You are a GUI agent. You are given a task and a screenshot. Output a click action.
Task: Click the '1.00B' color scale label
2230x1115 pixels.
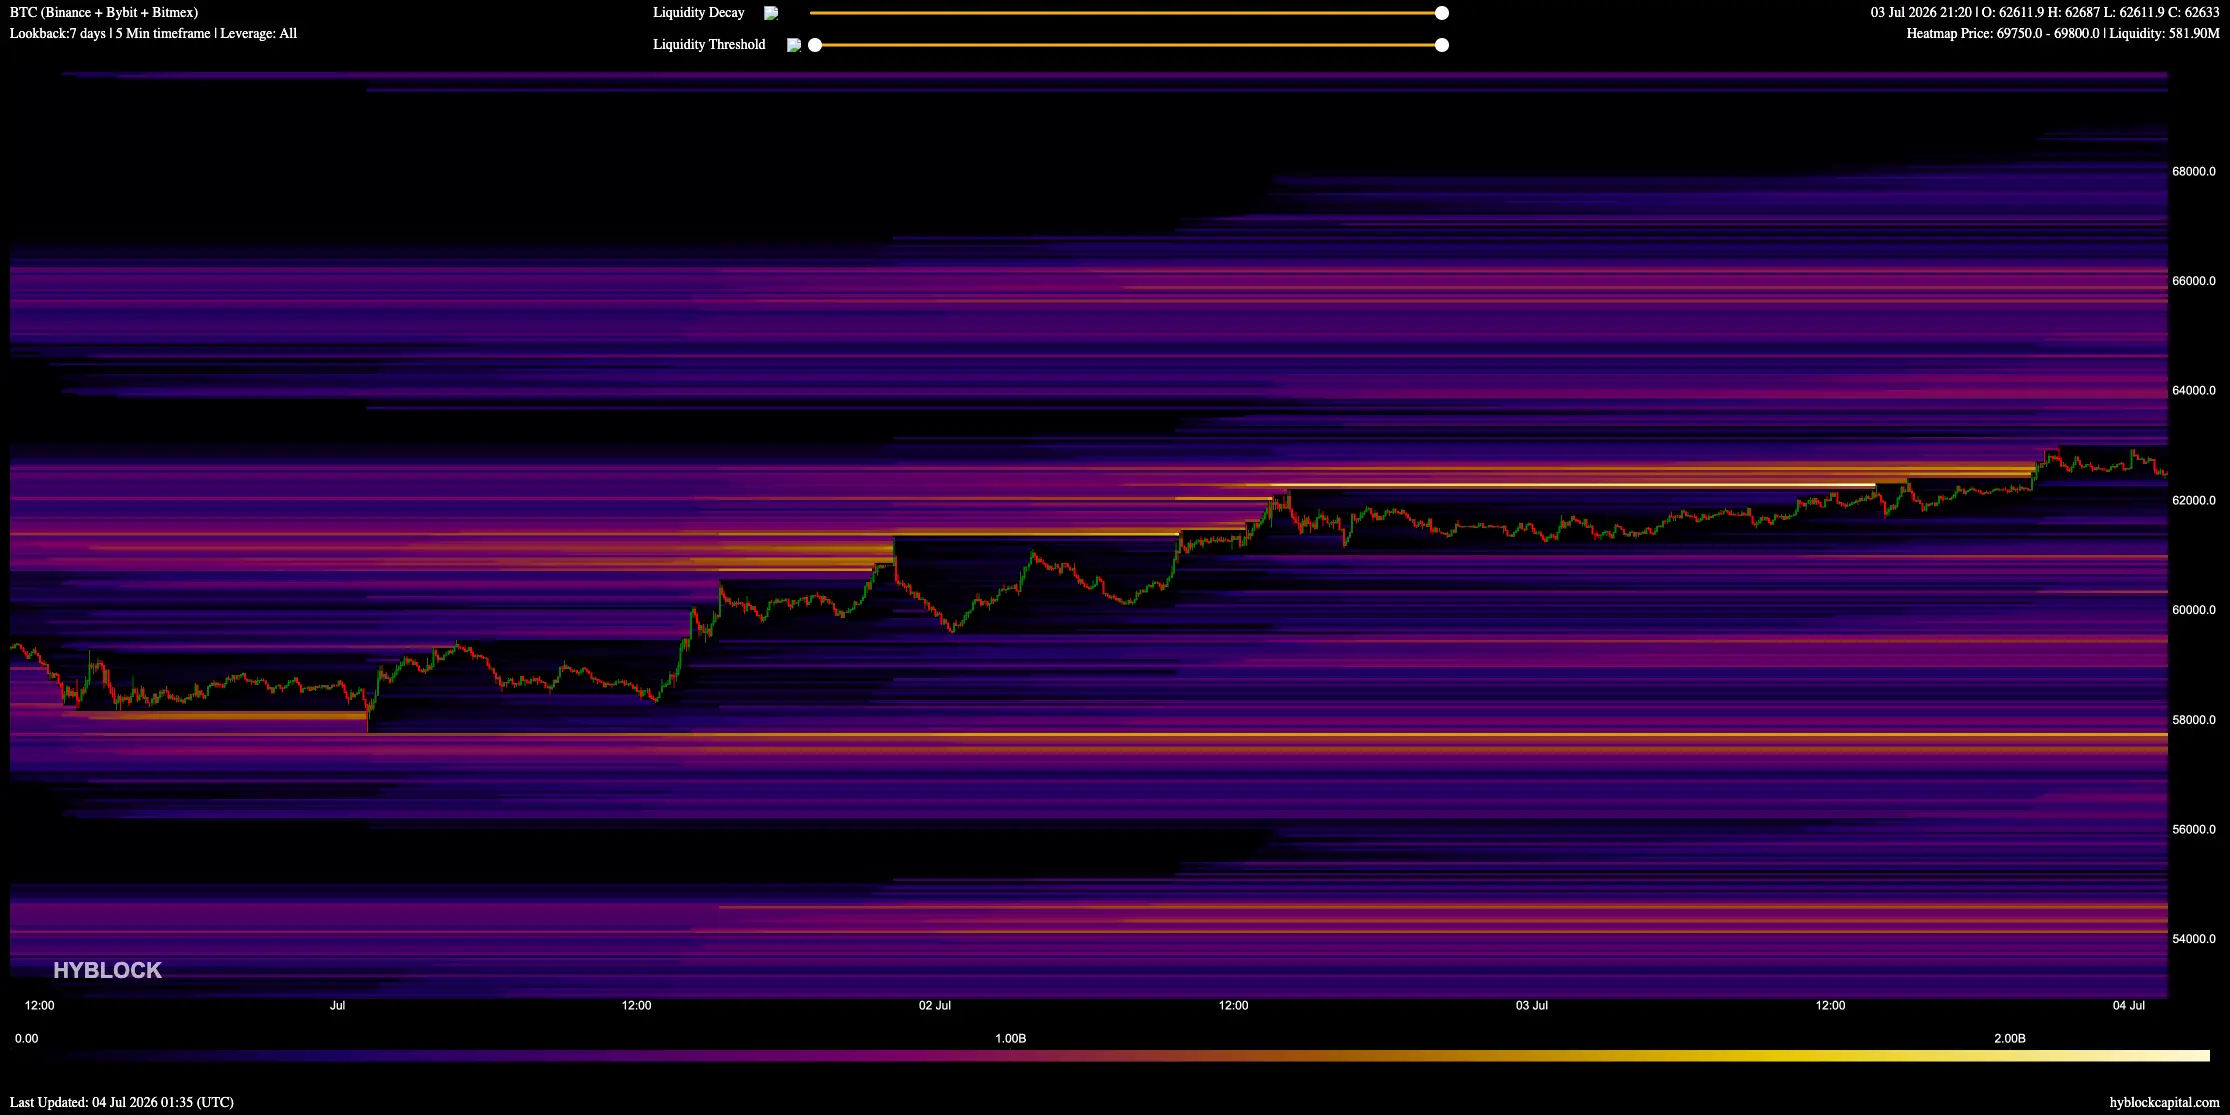1010,1039
